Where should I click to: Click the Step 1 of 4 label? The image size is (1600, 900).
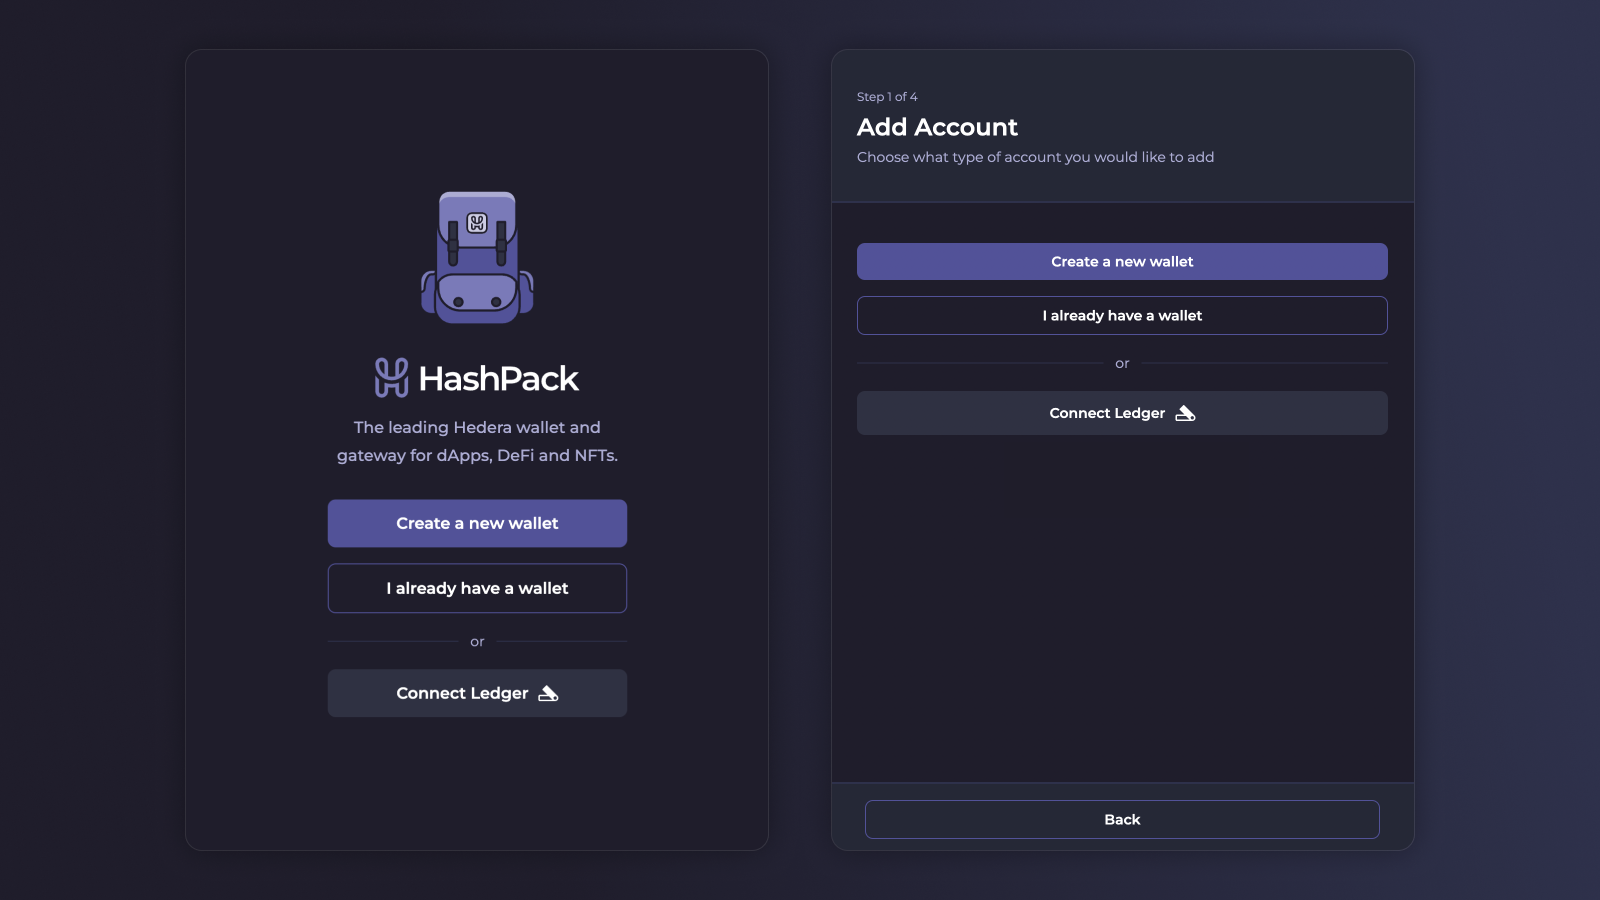pyautogui.click(x=886, y=97)
